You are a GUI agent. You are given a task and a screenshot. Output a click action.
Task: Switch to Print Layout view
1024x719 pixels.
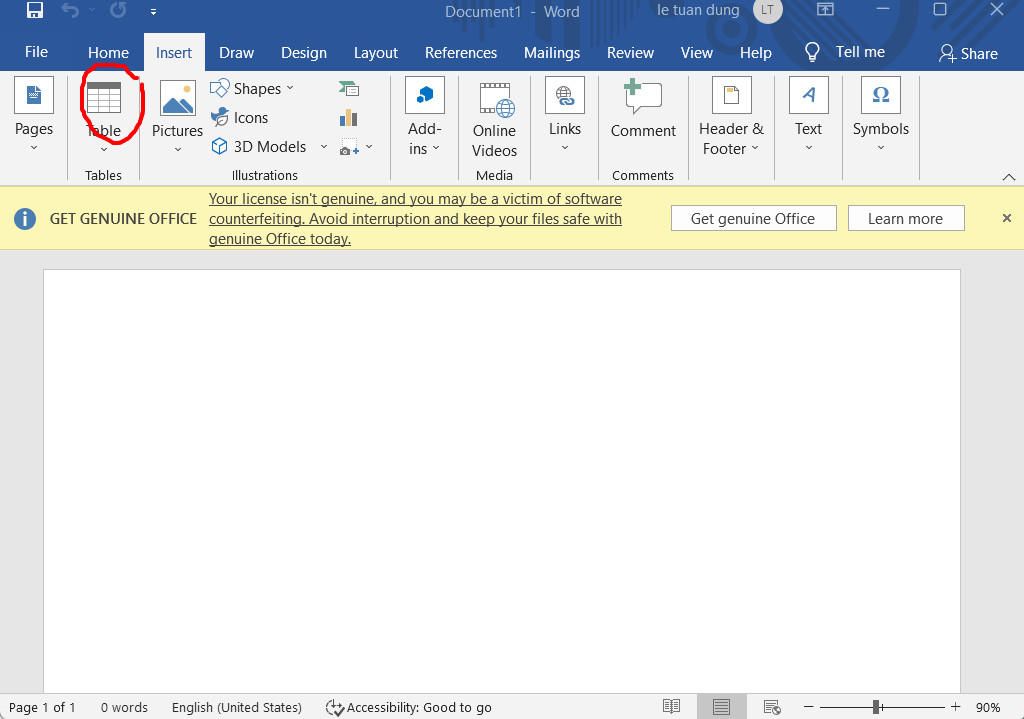[x=722, y=707]
